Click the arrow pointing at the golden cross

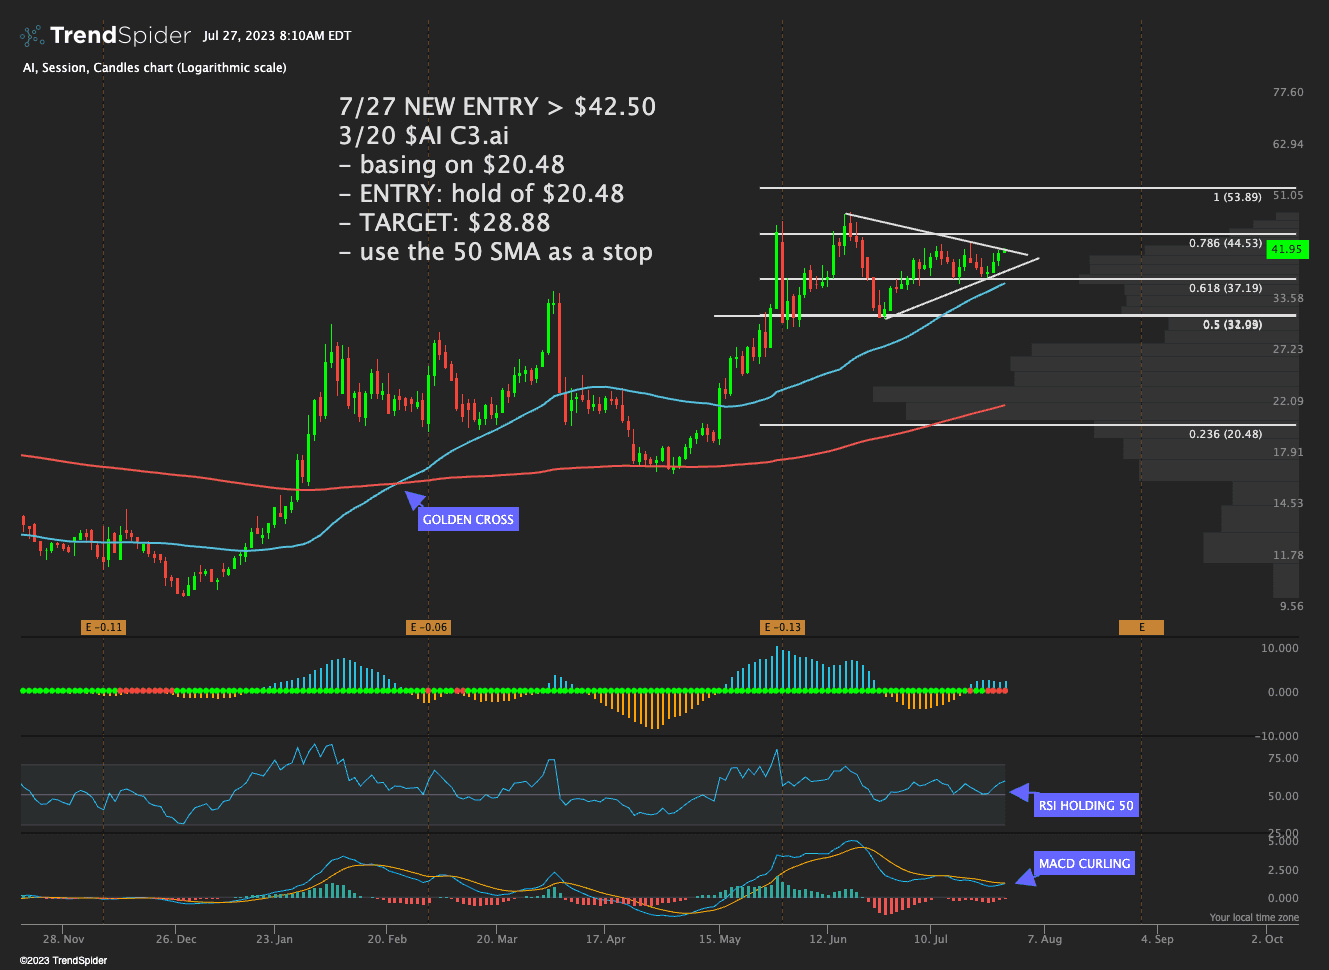click(411, 496)
